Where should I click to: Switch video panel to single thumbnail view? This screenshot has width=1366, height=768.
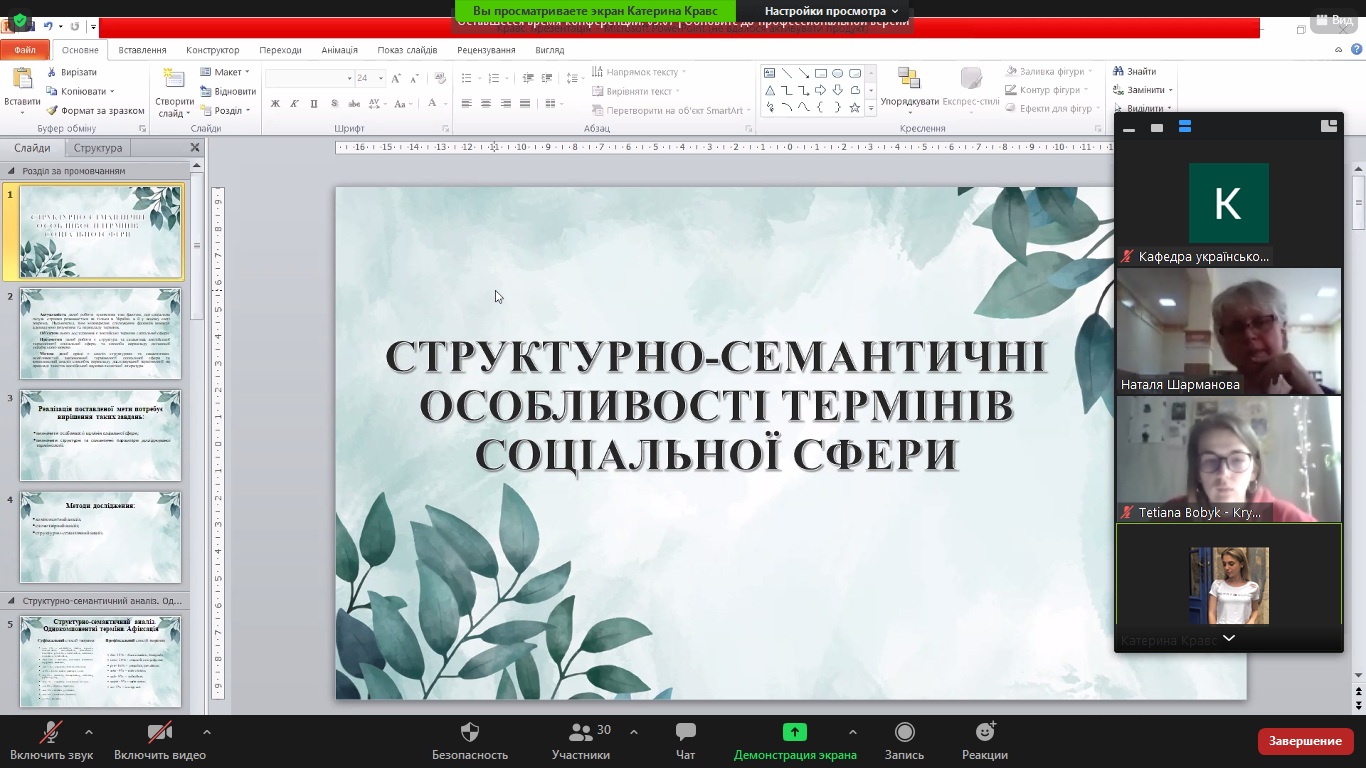(x=1157, y=128)
